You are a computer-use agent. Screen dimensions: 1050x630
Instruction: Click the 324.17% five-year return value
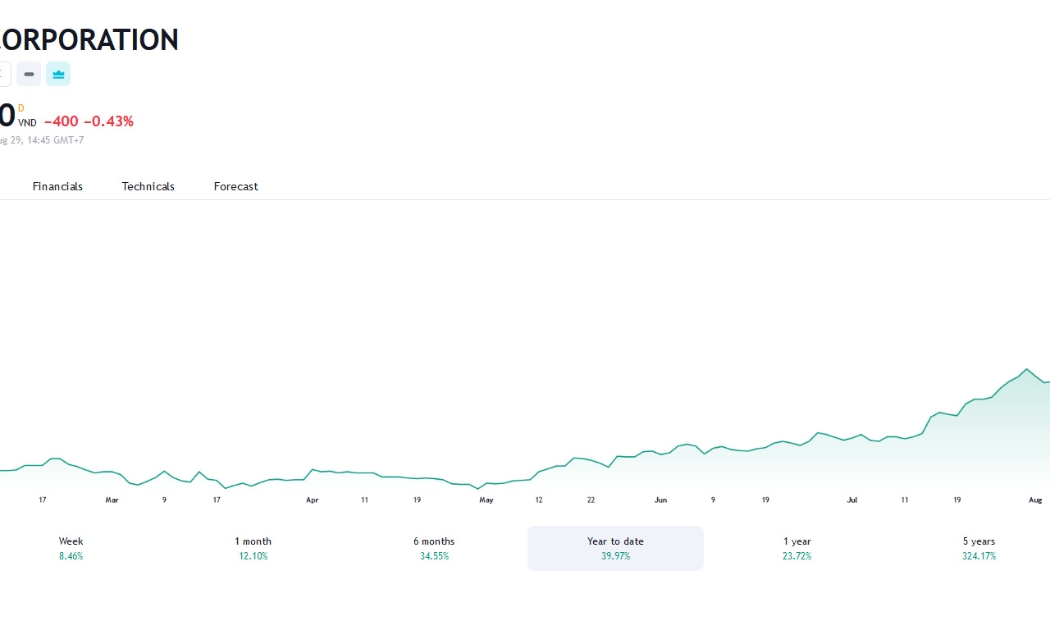point(979,556)
